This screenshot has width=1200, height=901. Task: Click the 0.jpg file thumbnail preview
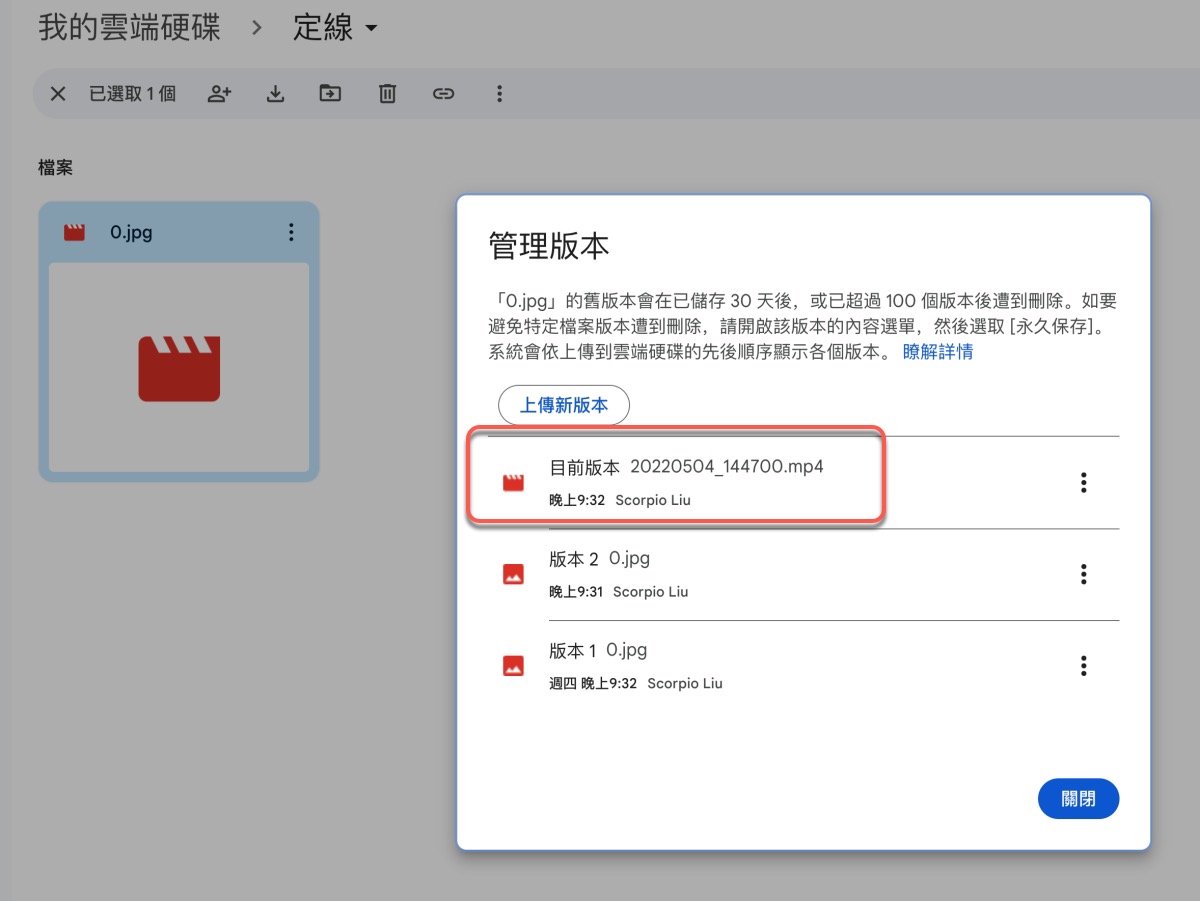179,367
